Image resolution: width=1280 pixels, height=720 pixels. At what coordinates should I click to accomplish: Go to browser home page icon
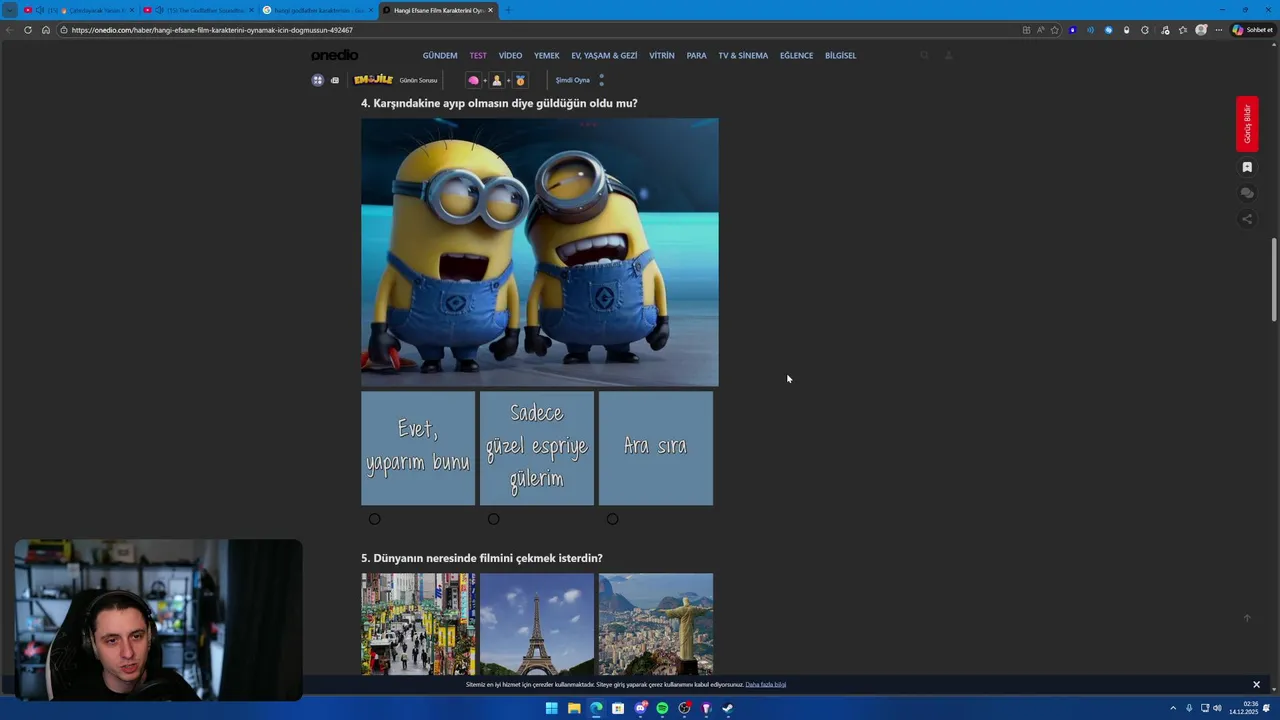coord(46,30)
